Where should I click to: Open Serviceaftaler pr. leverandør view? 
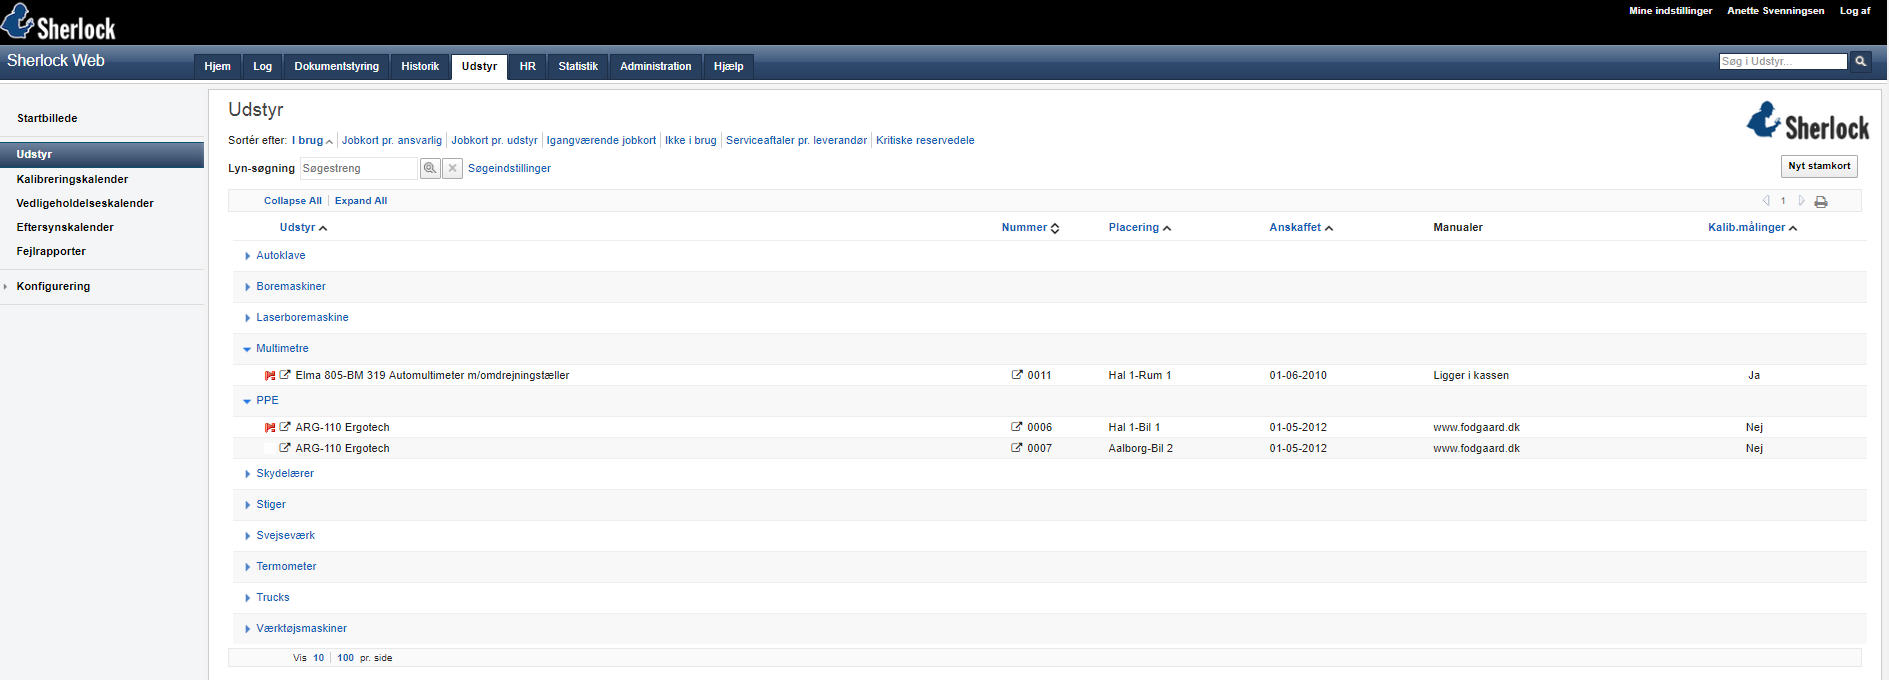click(x=796, y=140)
